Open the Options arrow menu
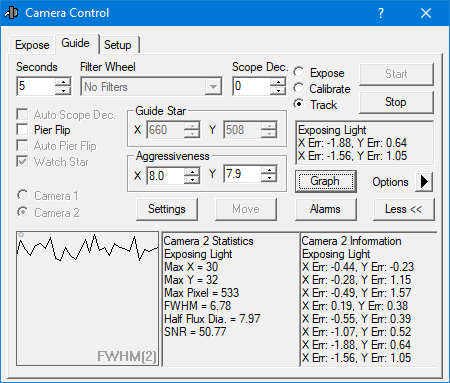Viewport: 450px width, 383px height. (424, 182)
